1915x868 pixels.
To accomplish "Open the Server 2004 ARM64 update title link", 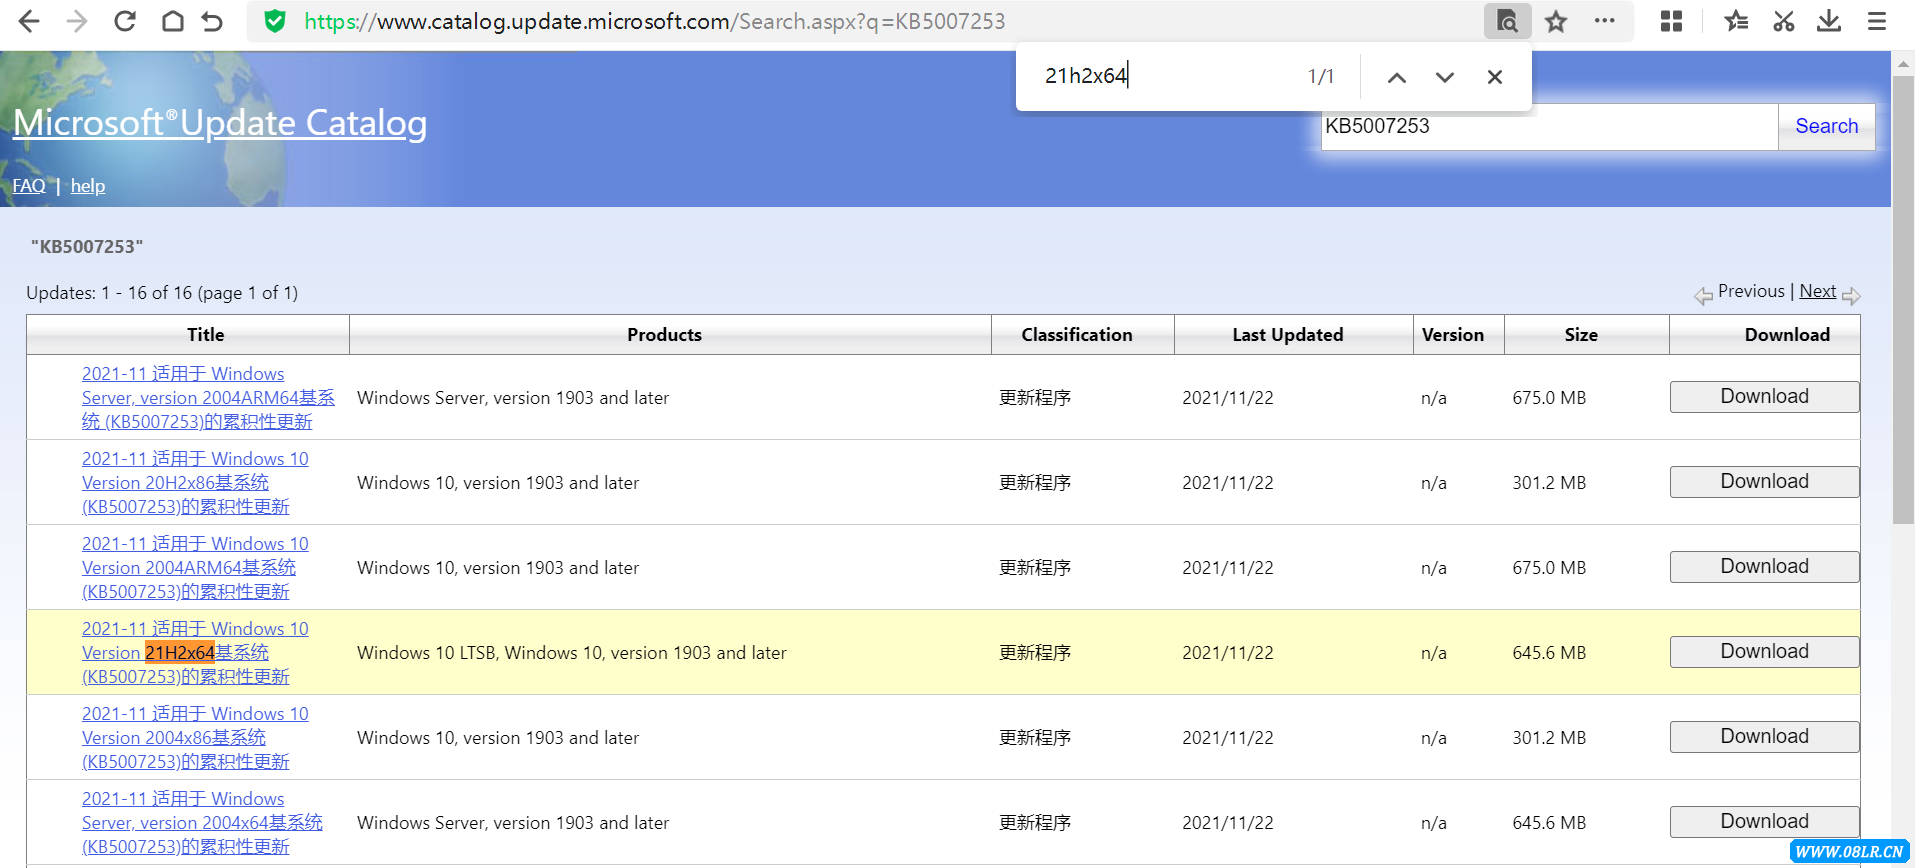I will coord(208,398).
